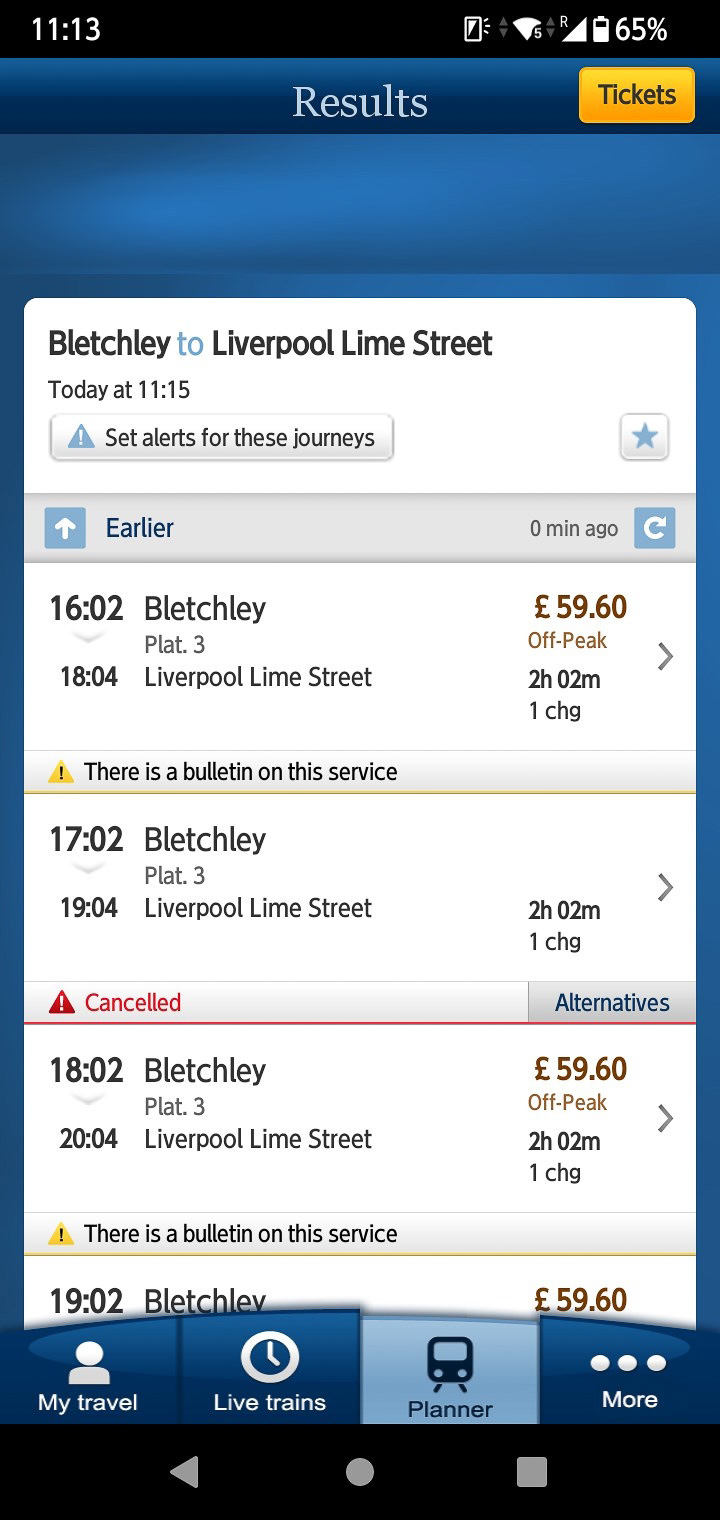Image resolution: width=720 pixels, height=1520 pixels.
Task: Select the Live trains clock icon
Action: coord(268,1357)
